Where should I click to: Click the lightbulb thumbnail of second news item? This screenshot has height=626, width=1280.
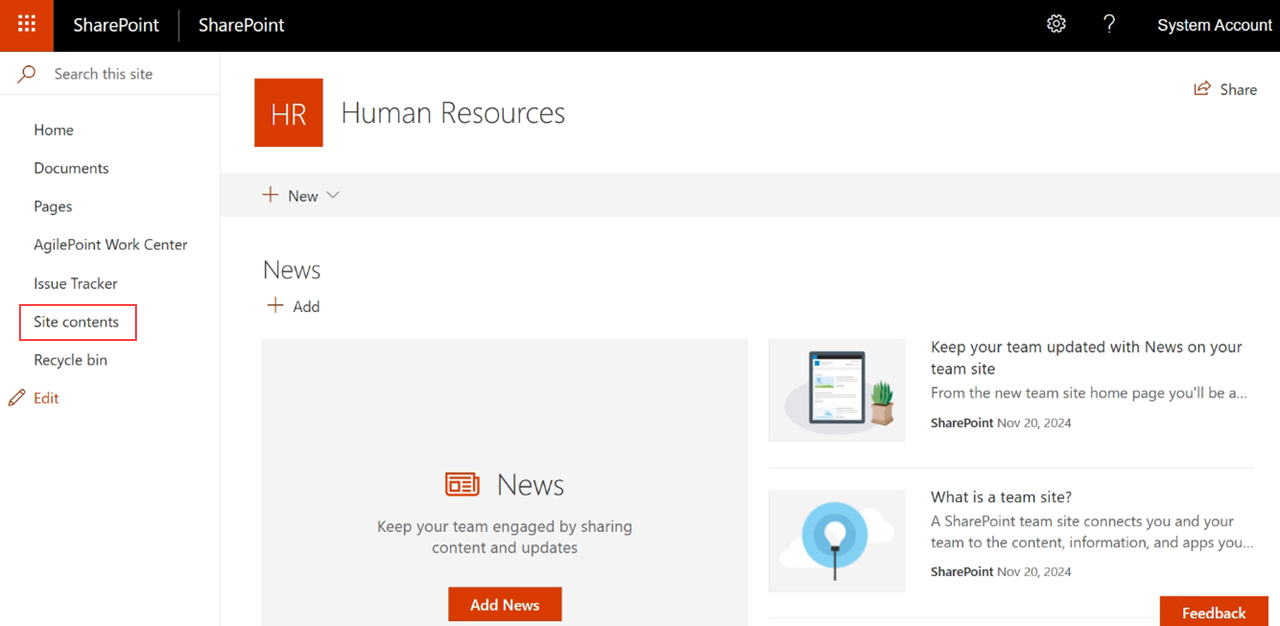837,541
